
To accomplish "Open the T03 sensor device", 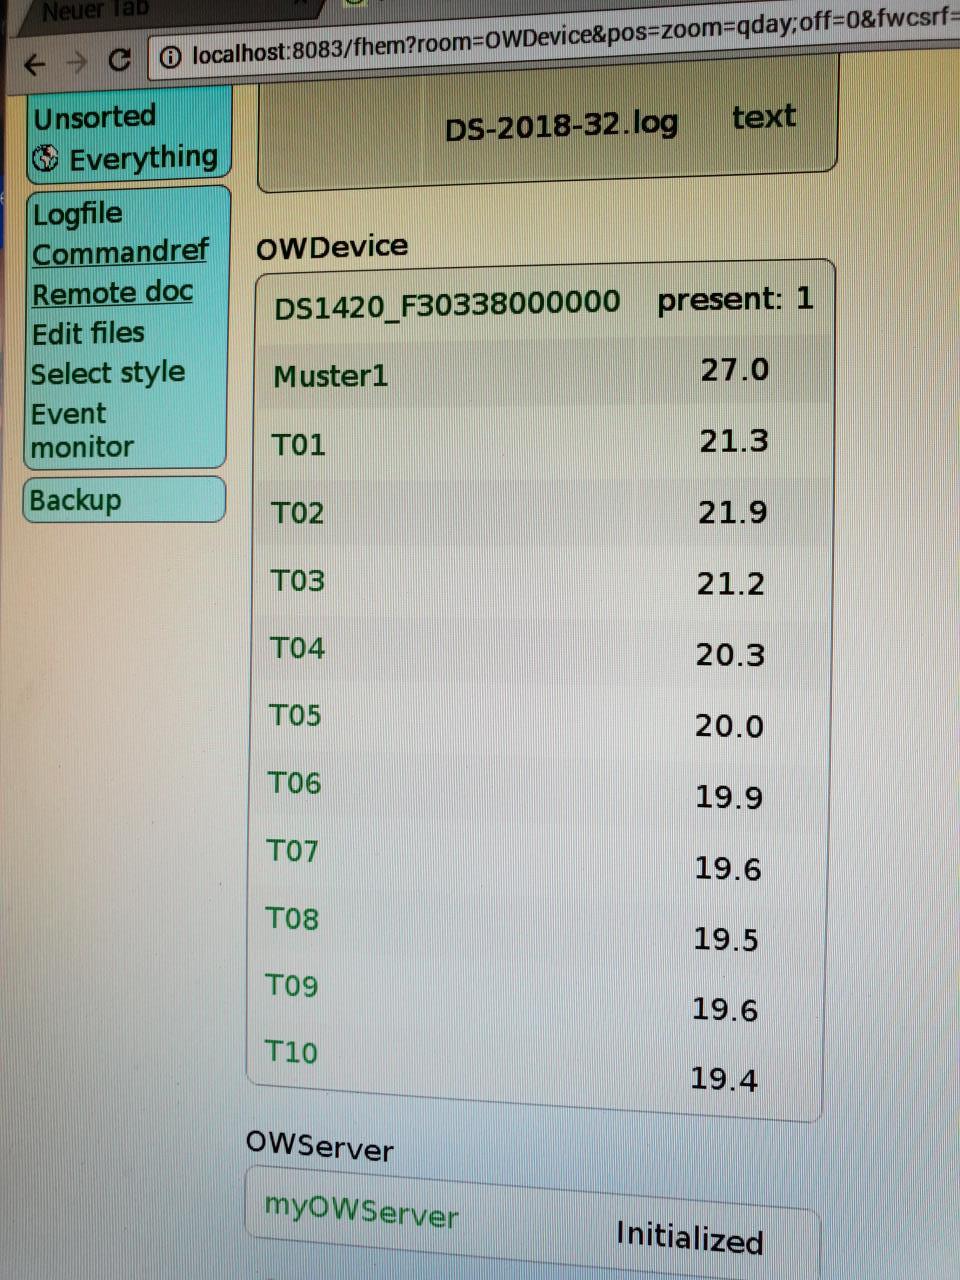I will [x=298, y=581].
